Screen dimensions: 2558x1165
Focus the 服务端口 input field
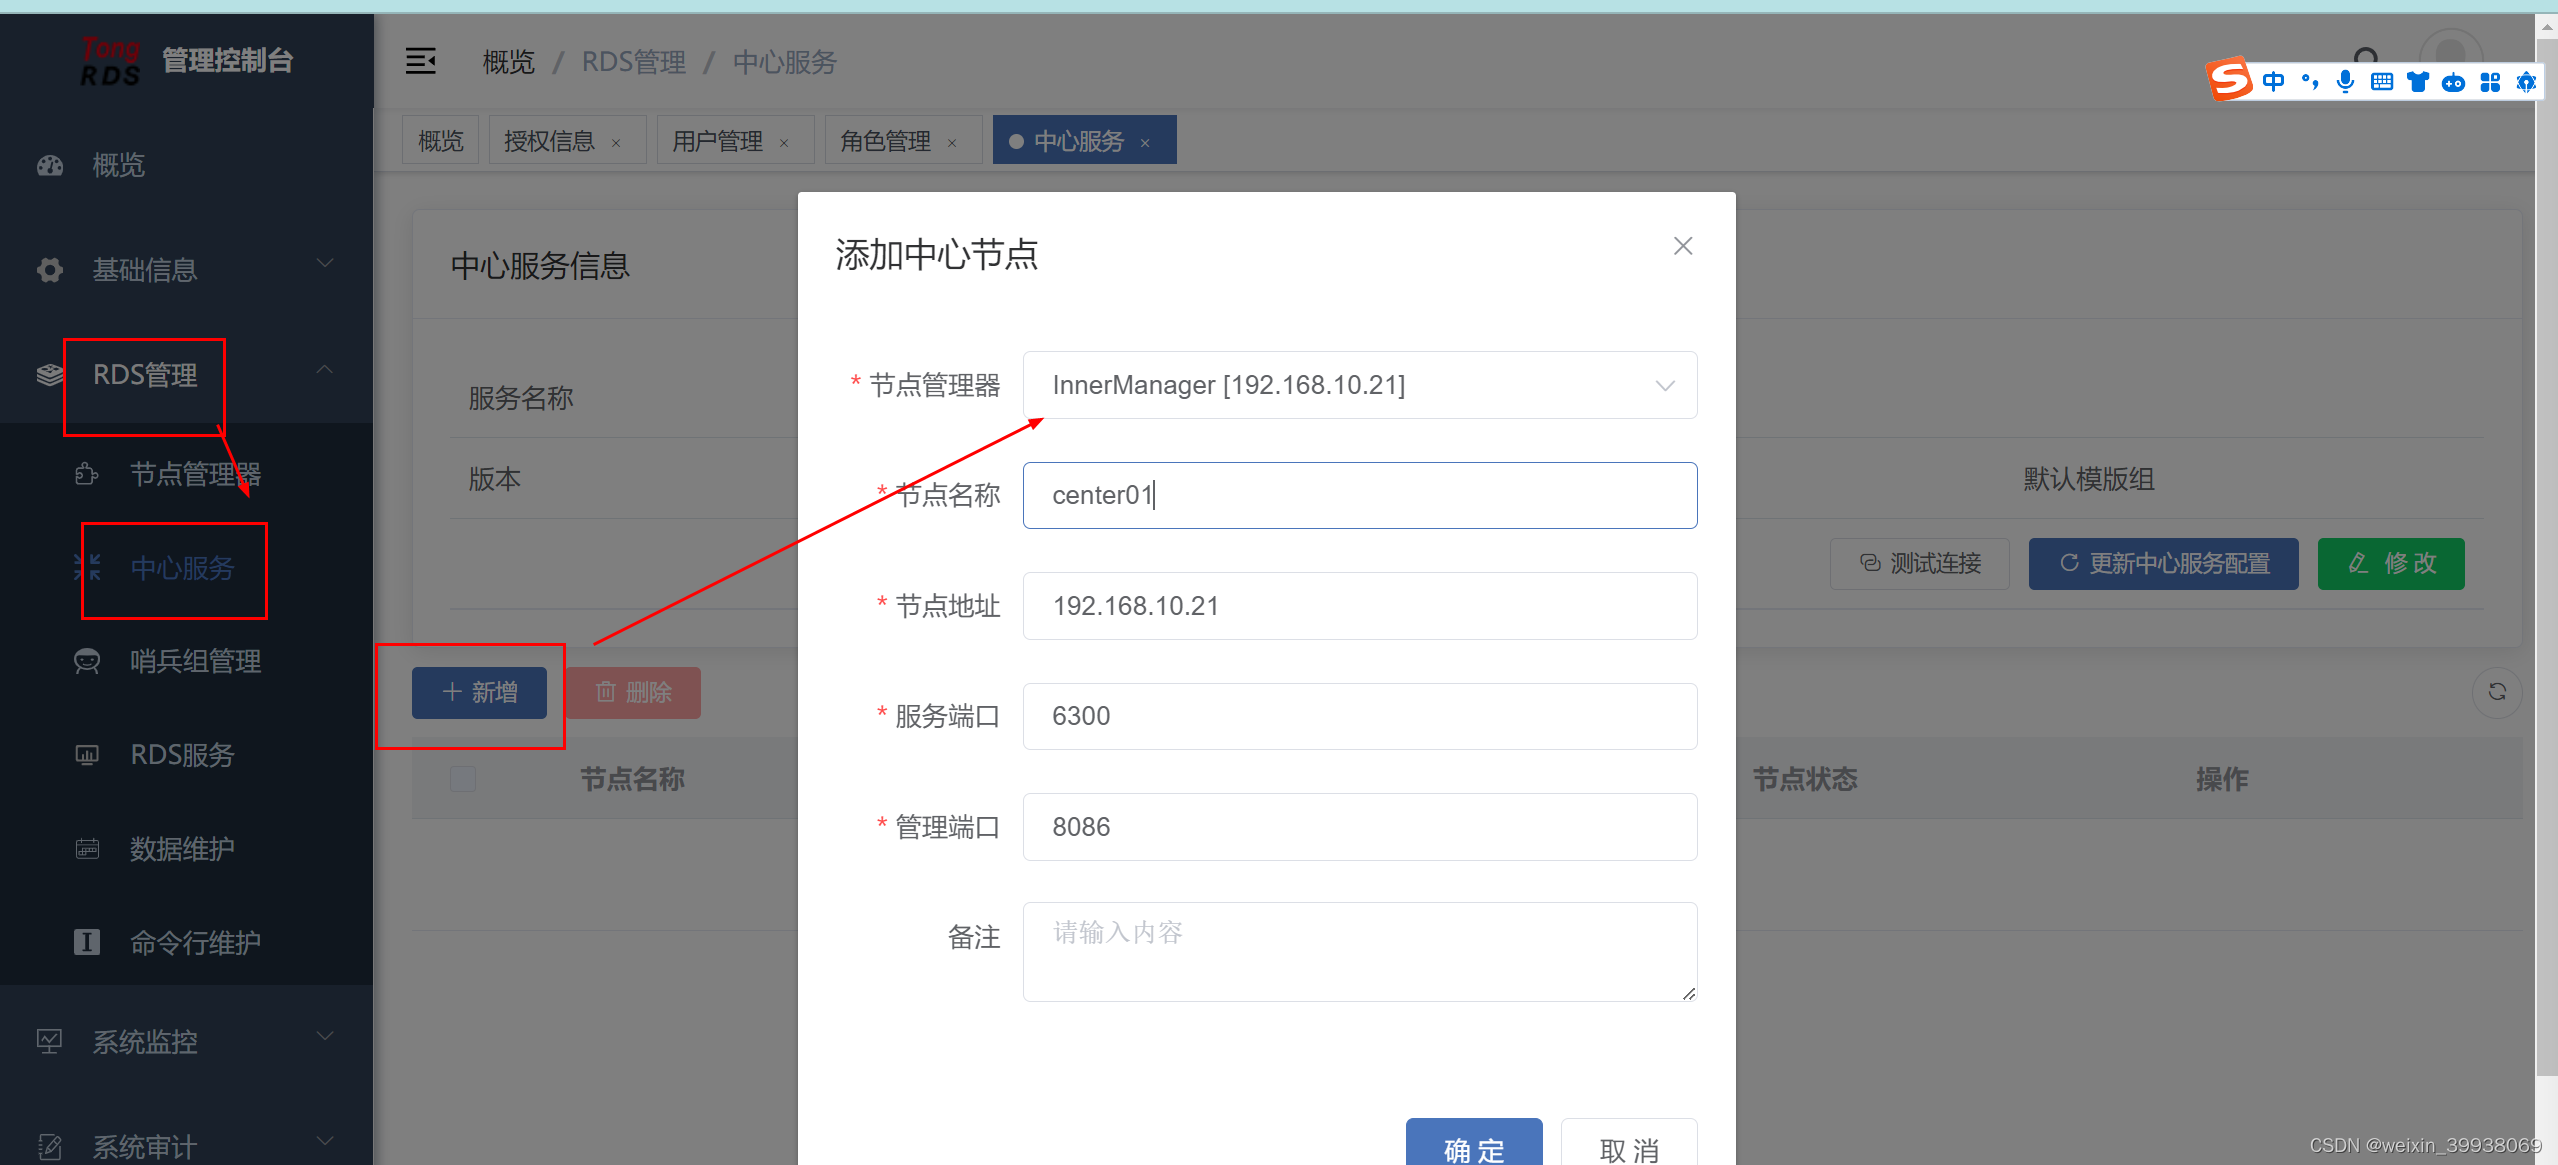click(1359, 716)
